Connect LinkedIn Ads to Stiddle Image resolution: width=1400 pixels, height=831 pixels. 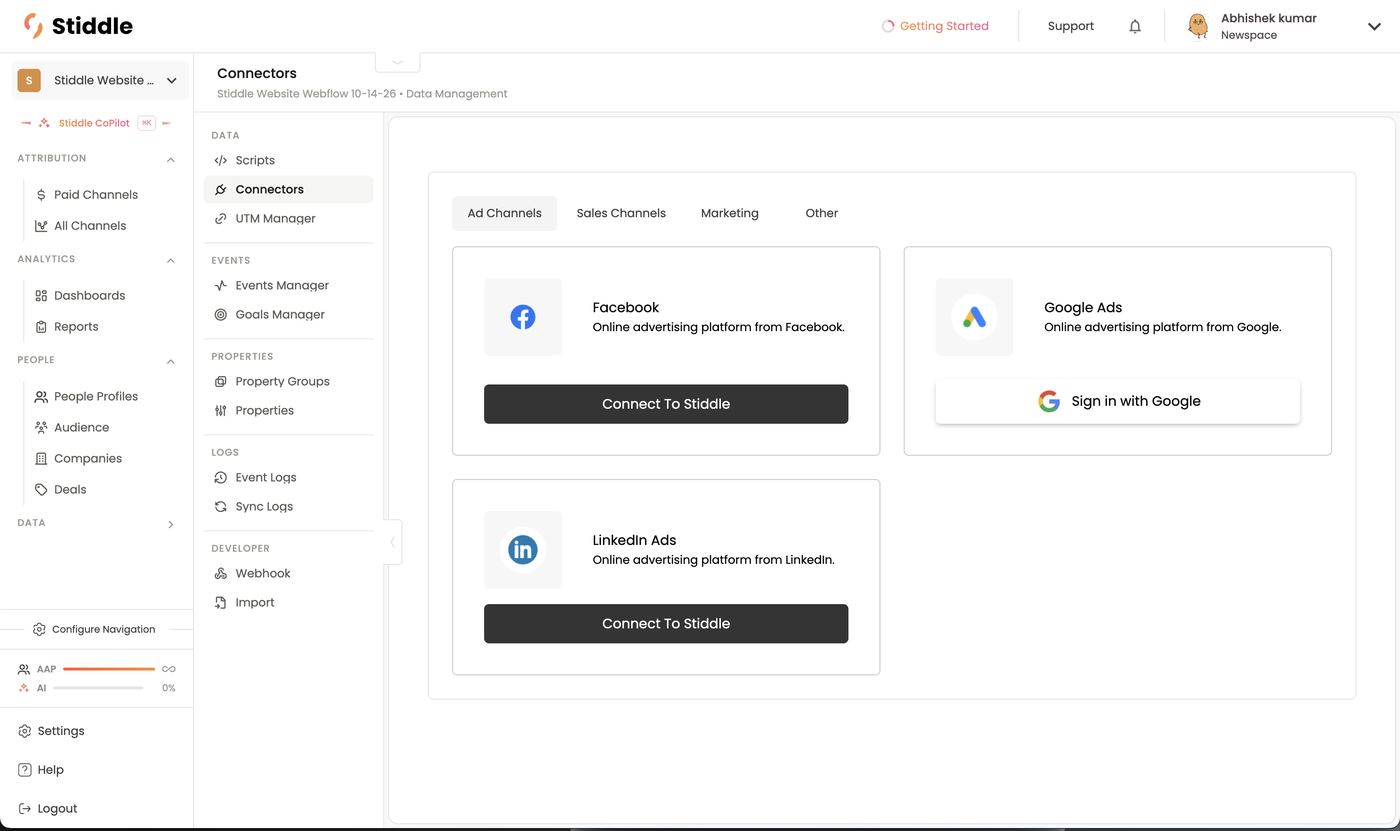click(x=666, y=624)
